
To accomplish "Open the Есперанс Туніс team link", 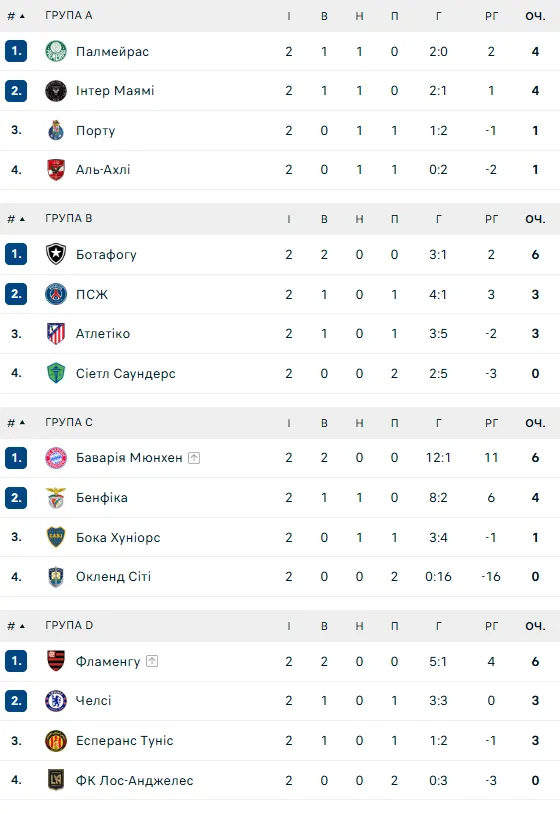I will (x=125, y=741).
